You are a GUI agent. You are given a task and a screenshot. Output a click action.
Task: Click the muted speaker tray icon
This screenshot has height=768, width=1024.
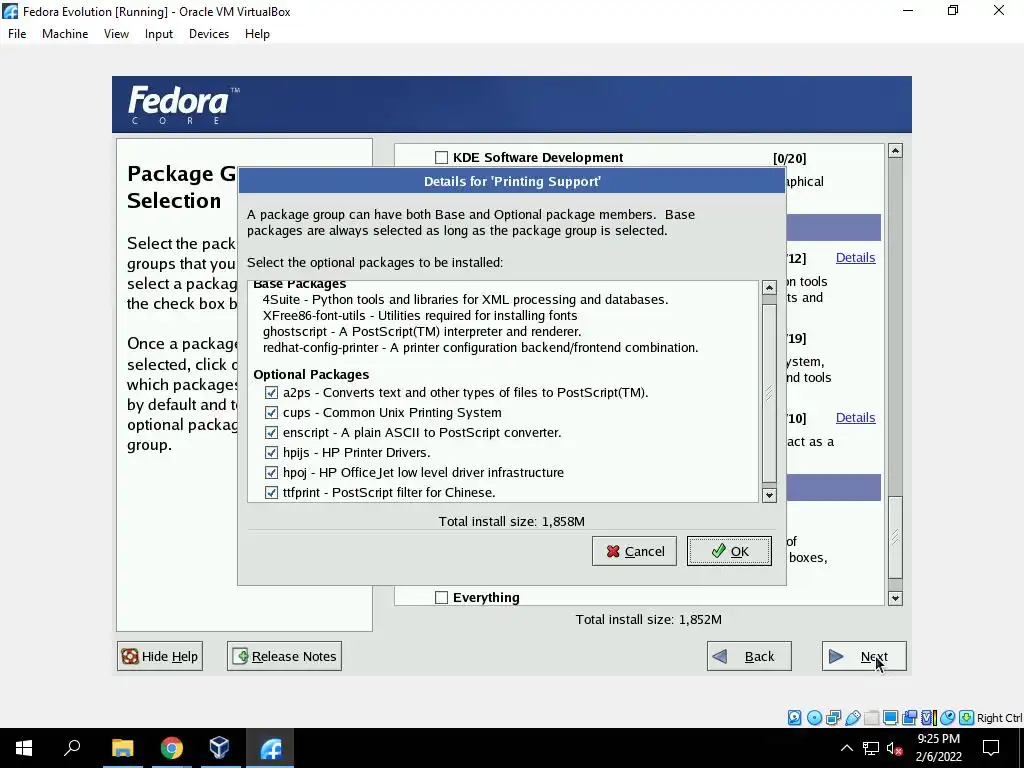894,748
